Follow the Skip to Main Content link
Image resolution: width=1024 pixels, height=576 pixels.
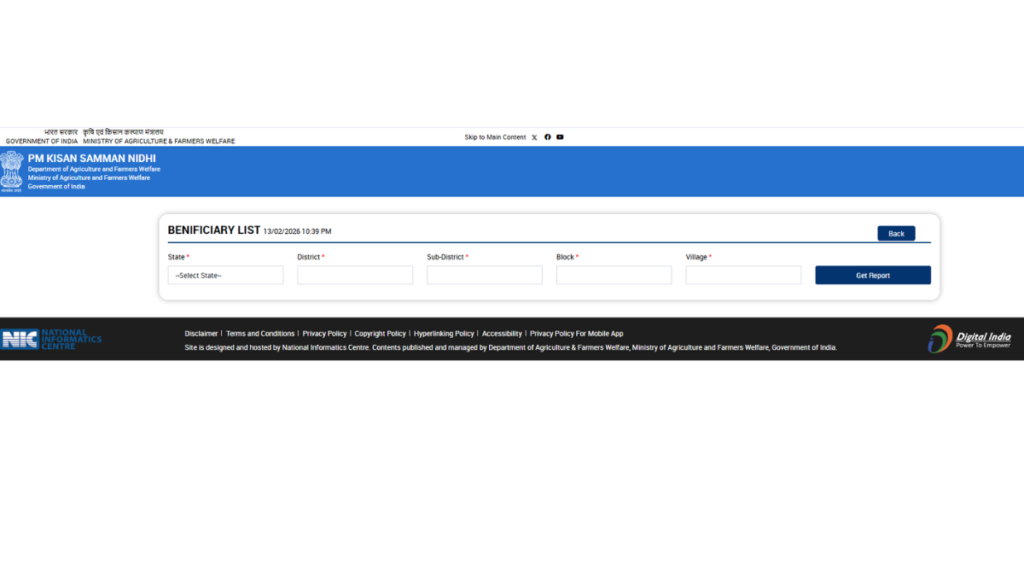click(x=495, y=137)
